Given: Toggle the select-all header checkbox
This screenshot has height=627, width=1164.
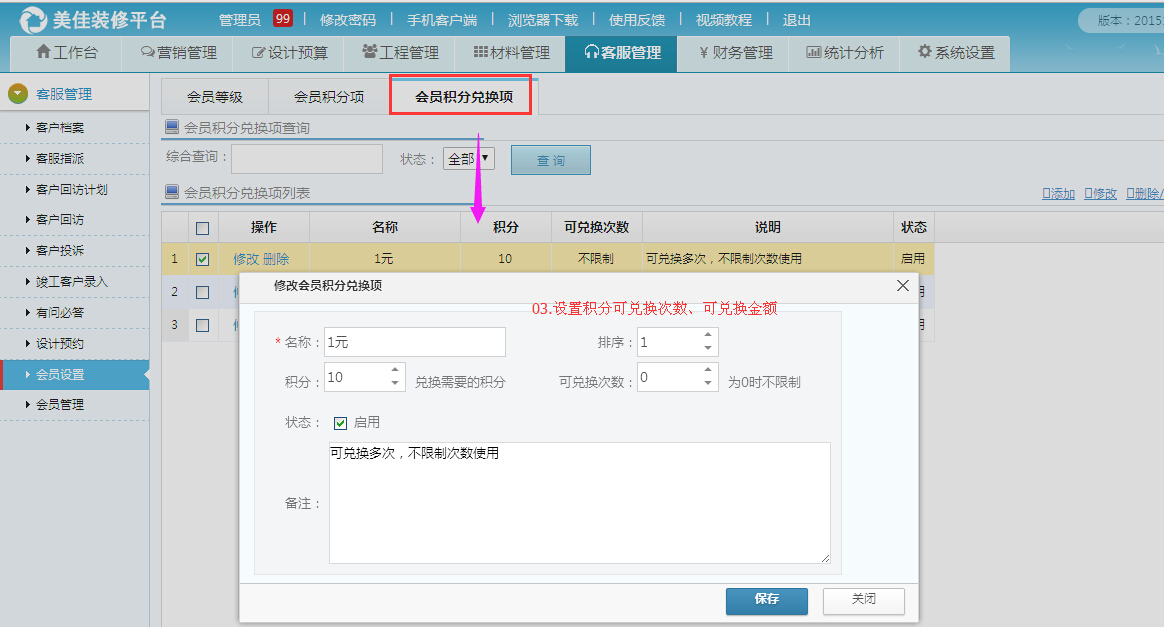Looking at the screenshot, I should point(203,228).
